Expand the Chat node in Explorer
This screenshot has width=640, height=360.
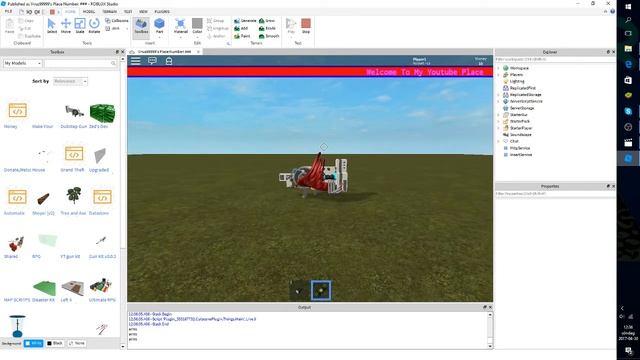click(x=498, y=141)
